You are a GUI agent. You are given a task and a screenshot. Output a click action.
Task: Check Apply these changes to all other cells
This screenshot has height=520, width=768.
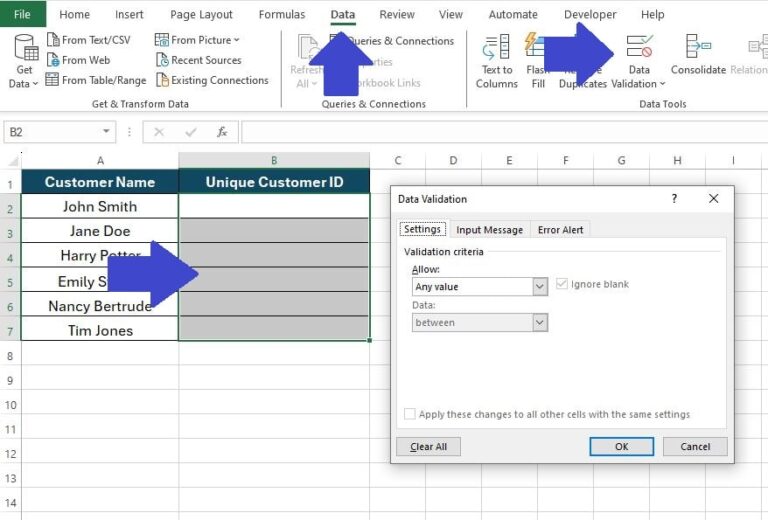point(410,414)
